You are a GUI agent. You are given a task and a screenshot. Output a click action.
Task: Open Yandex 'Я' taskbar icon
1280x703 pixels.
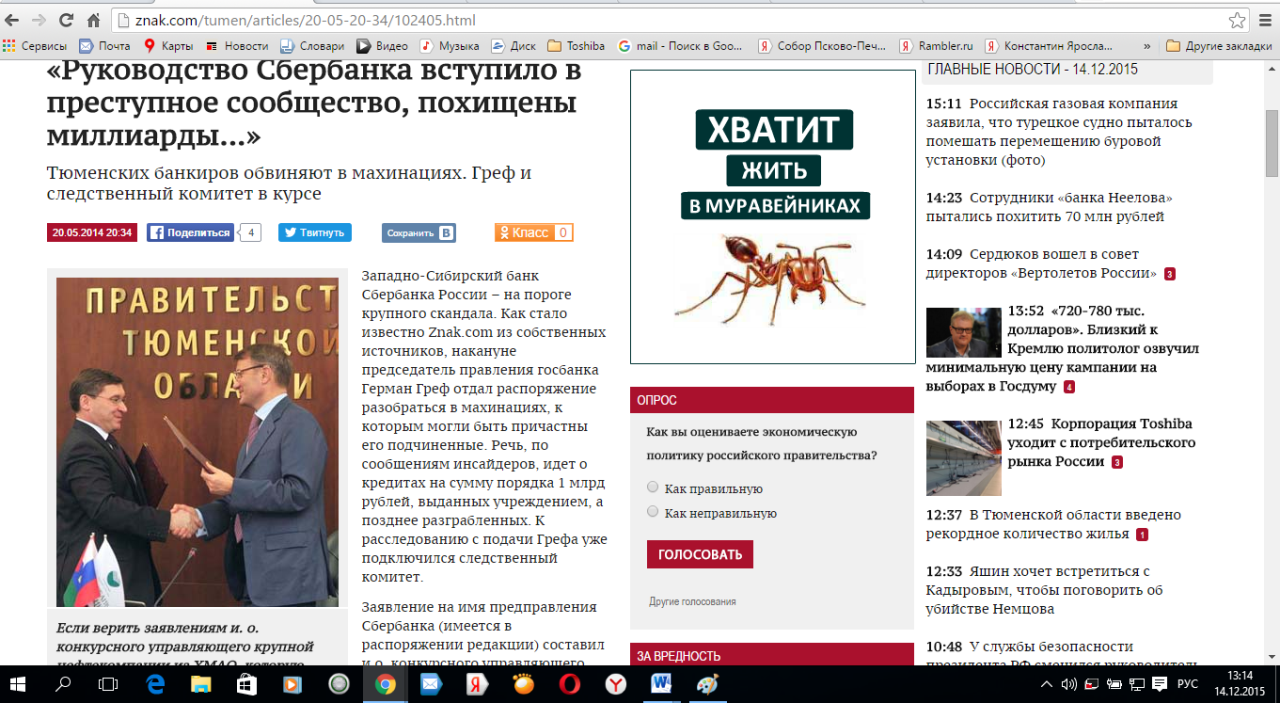pos(477,685)
